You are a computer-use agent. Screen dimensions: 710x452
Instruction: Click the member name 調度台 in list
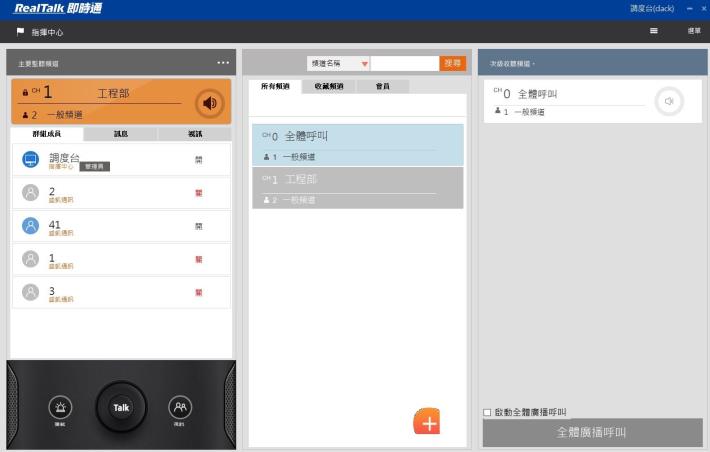(x=64, y=157)
